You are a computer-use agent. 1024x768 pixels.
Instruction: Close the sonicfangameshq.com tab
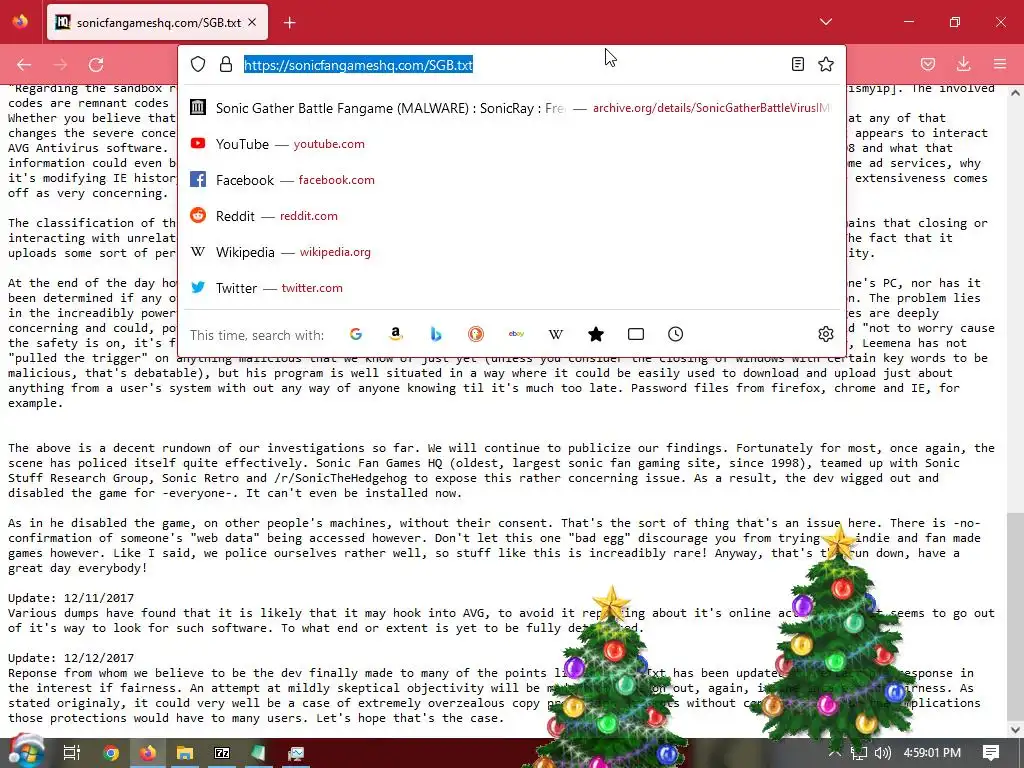(252, 22)
